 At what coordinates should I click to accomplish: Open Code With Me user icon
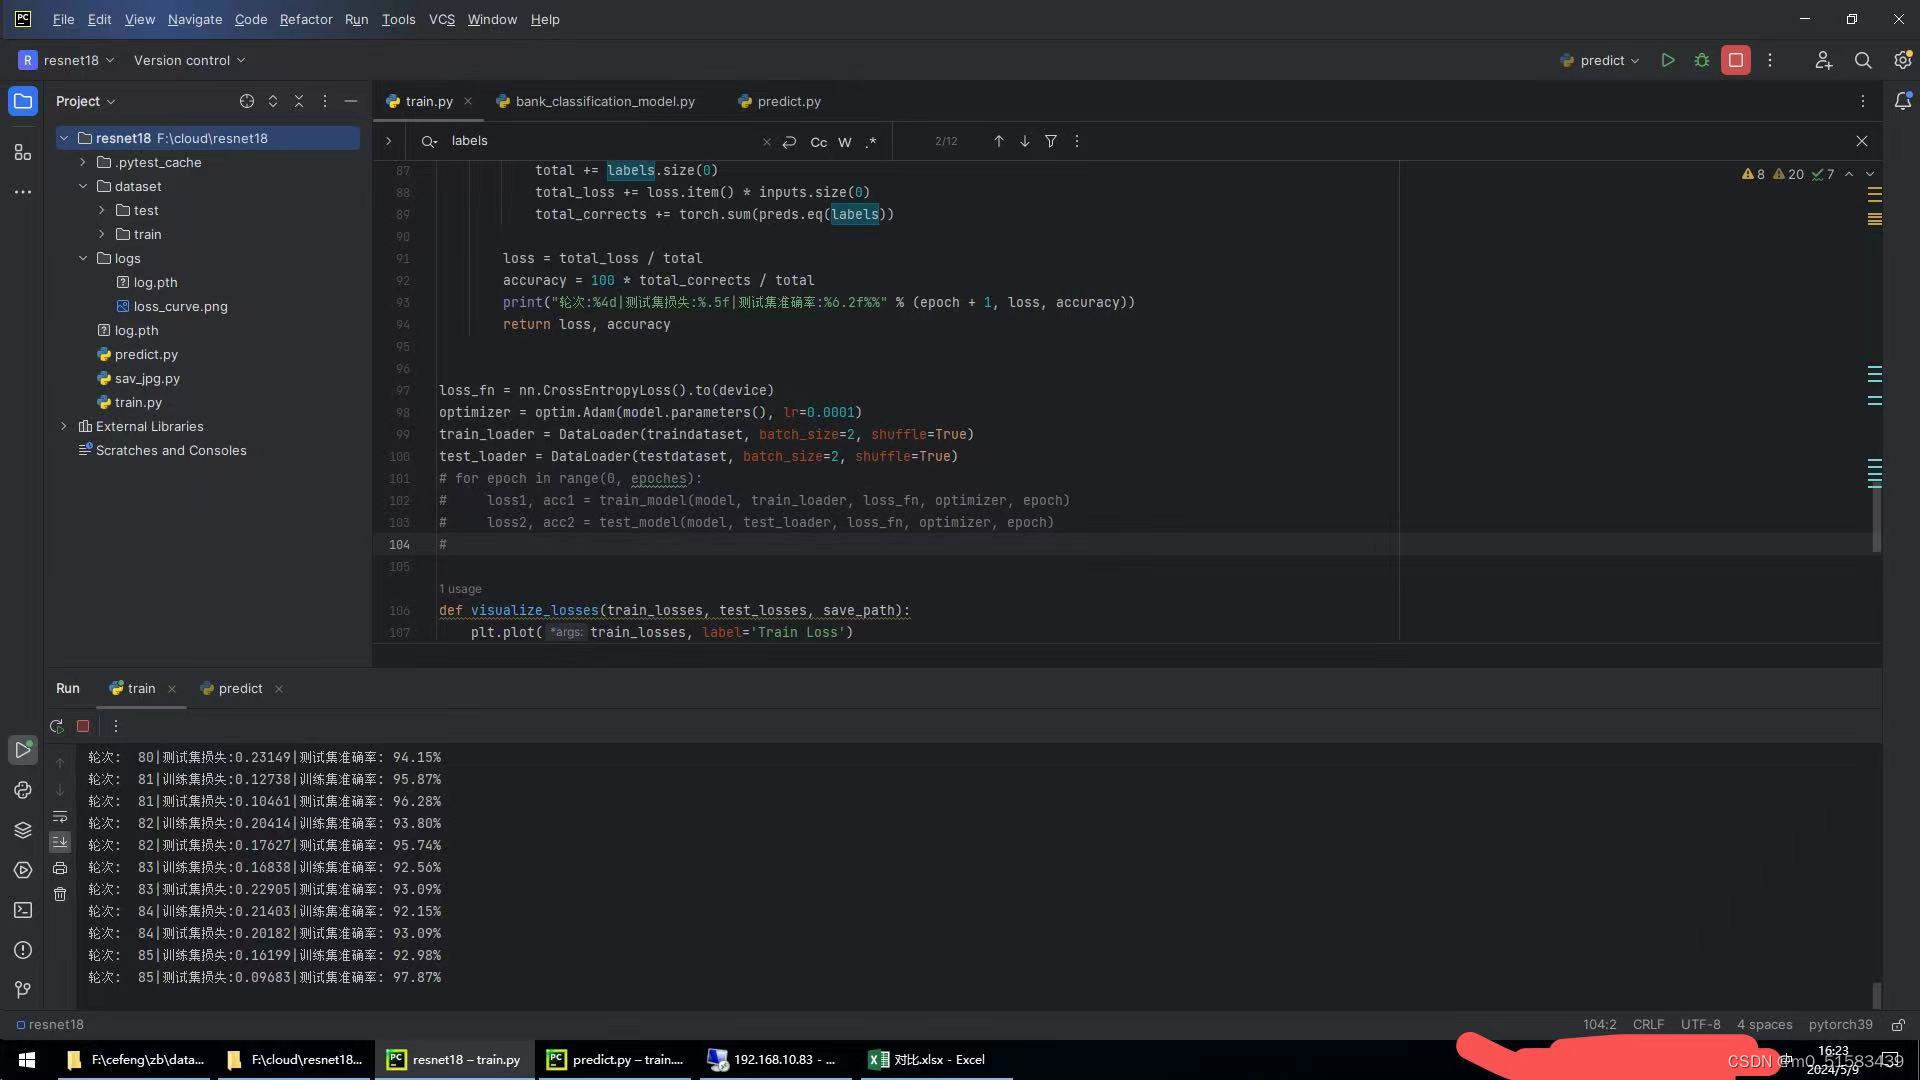tap(1824, 60)
